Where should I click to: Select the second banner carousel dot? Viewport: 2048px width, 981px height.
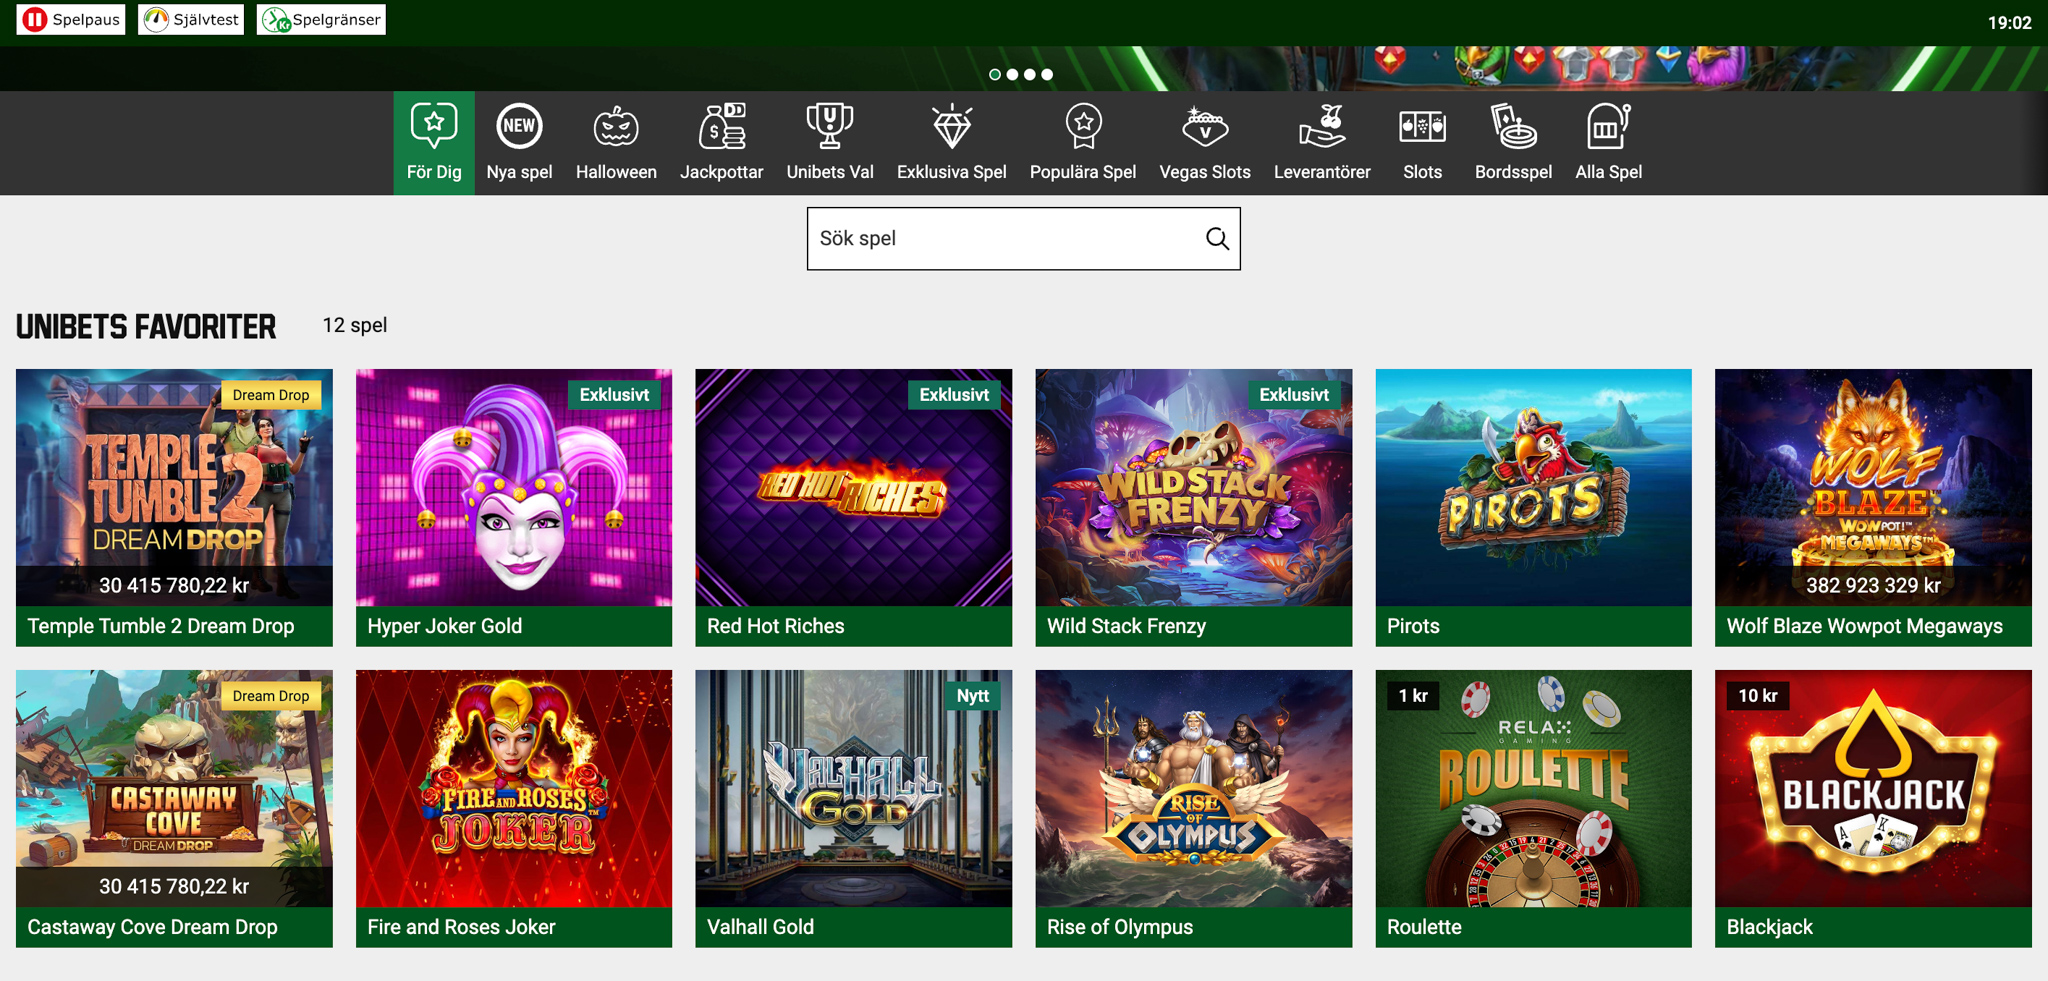[1012, 74]
